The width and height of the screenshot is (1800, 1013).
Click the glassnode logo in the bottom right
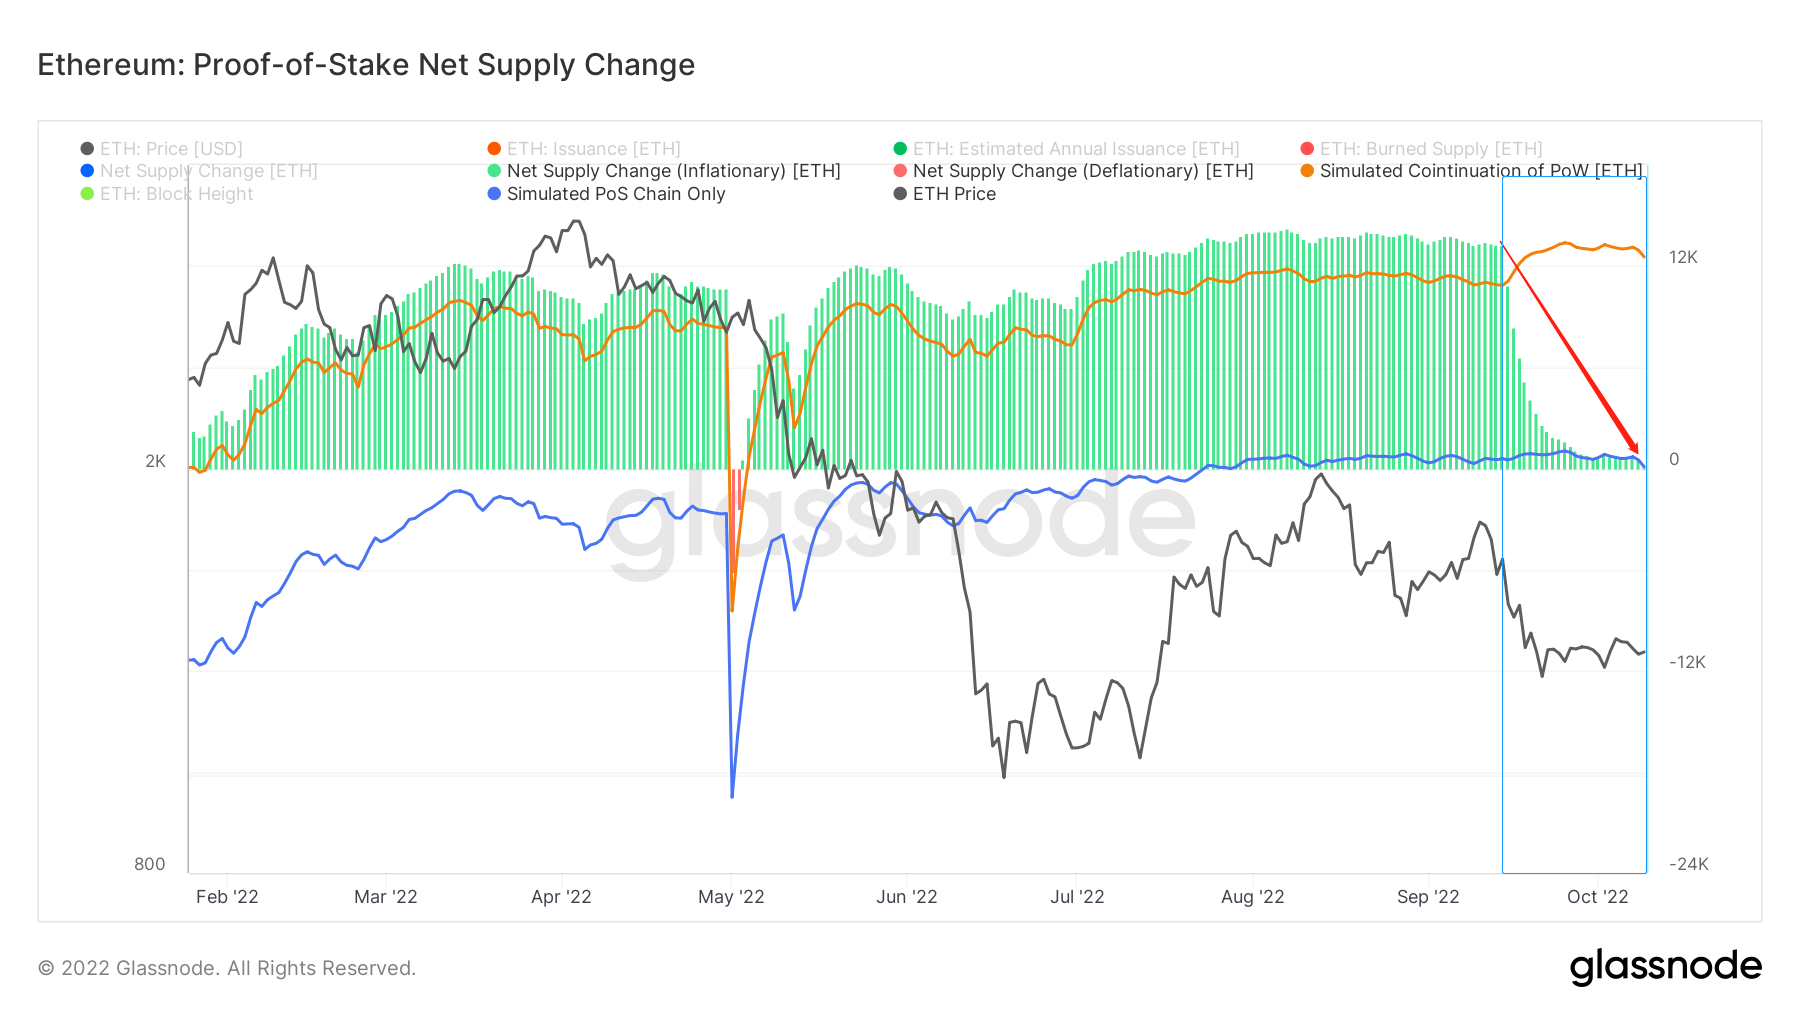pos(1665,967)
